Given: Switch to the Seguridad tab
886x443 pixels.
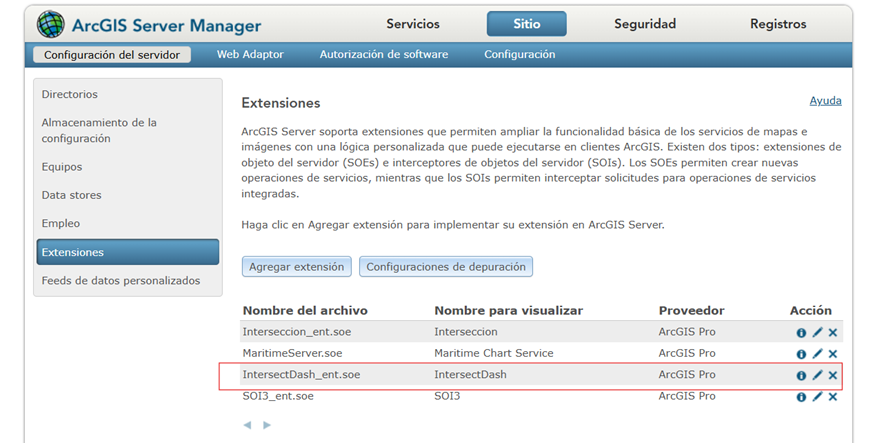Looking at the screenshot, I should coord(645,24).
